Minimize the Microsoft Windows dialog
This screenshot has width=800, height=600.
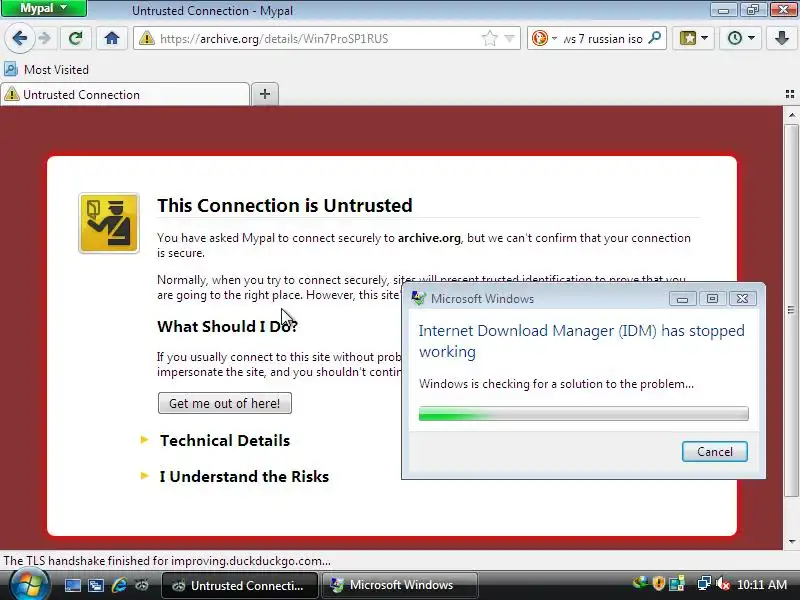(683, 299)
